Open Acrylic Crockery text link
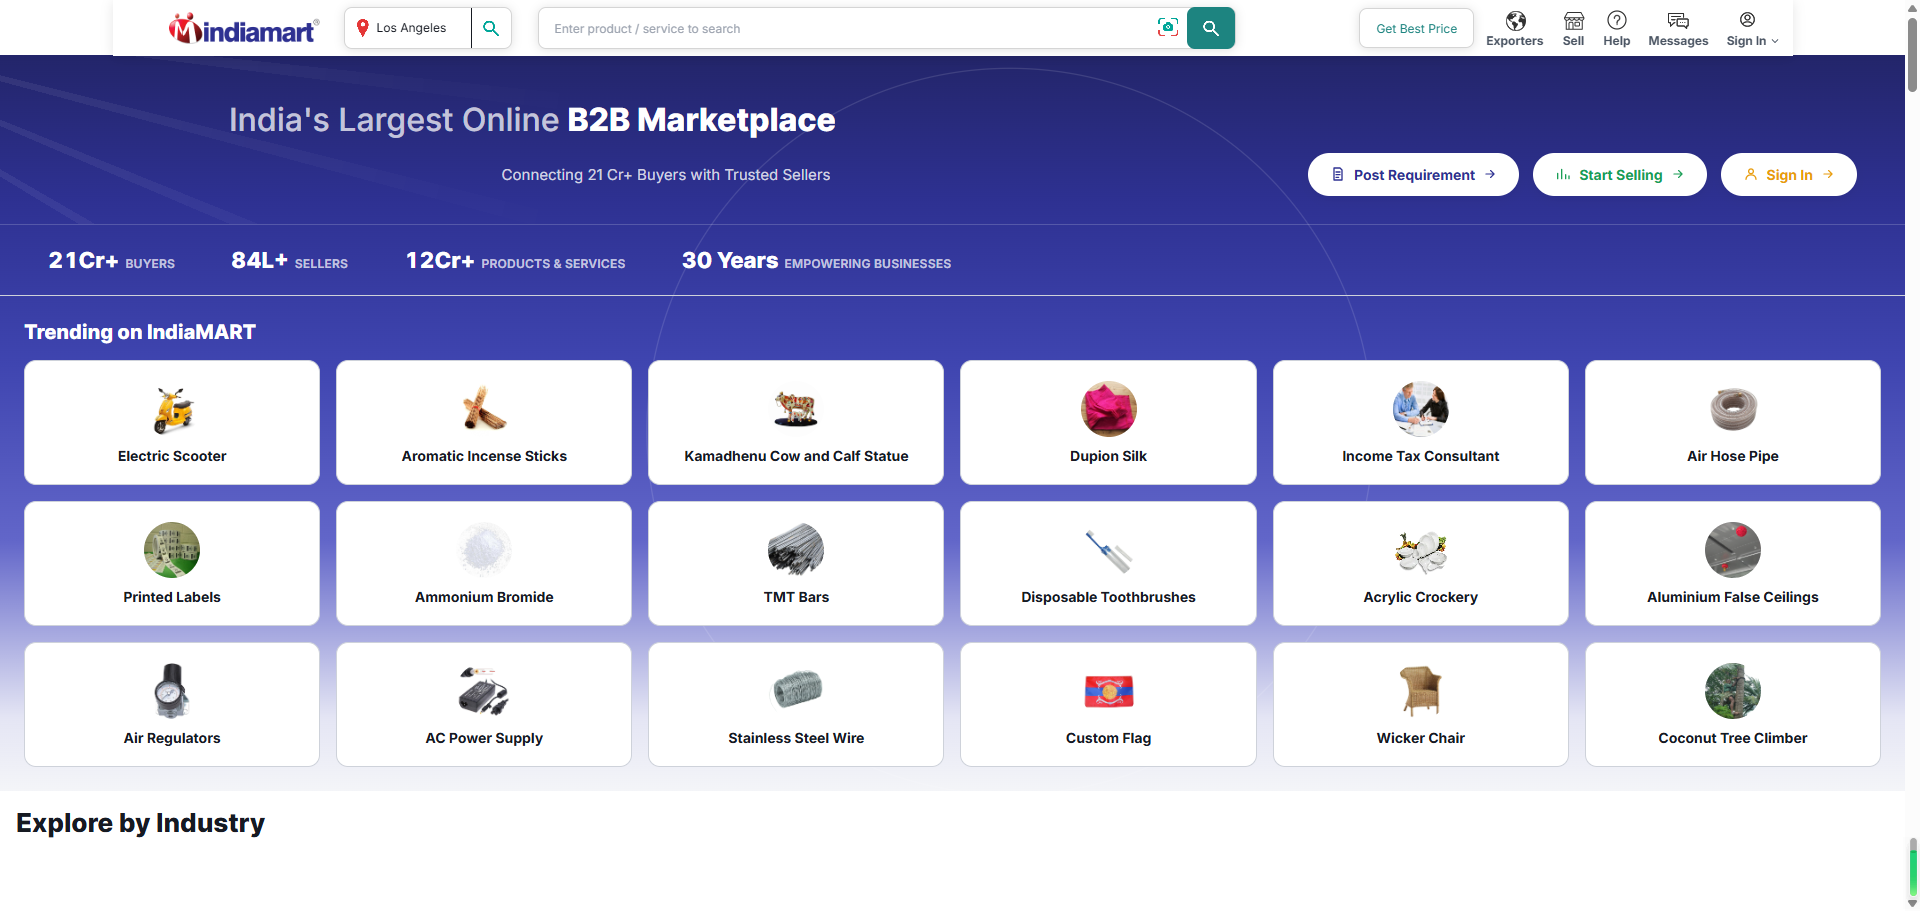1920x911 pixels. click(1420, 597)
